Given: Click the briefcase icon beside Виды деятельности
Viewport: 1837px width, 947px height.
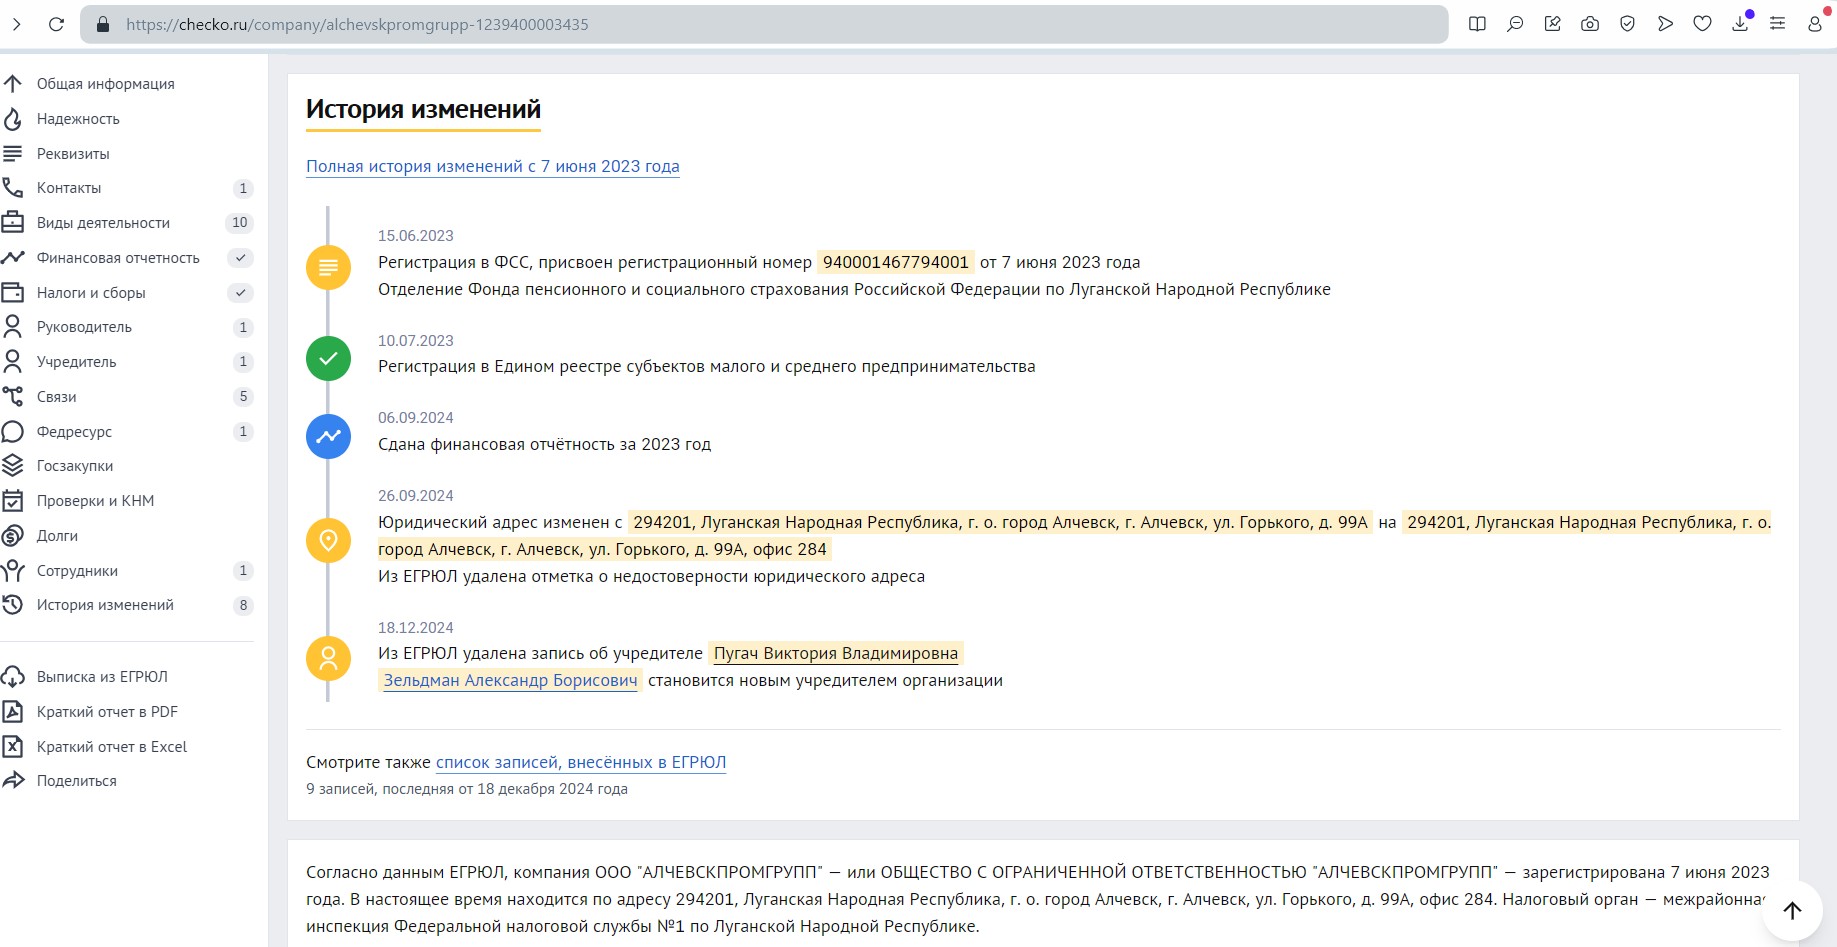Looking at the screenshot, I should pos(12,223).
